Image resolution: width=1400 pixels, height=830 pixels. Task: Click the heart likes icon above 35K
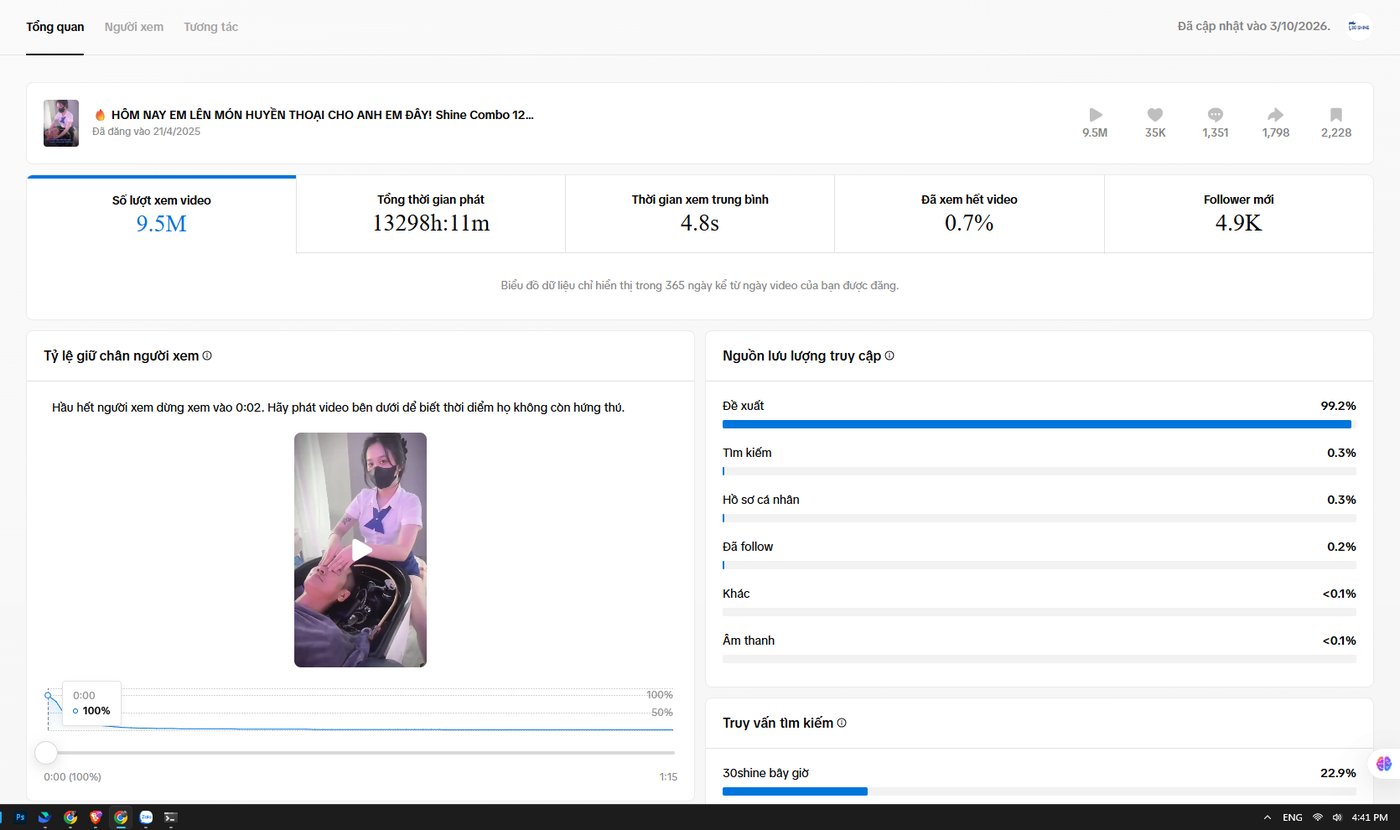[1155, 114]
